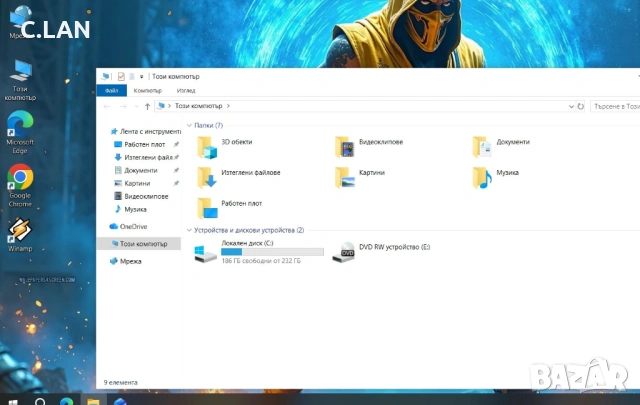The width and height of the screenshot is (640, 405).
Task: Open the Документи folder in the Папки group
Action: (501, 147)
